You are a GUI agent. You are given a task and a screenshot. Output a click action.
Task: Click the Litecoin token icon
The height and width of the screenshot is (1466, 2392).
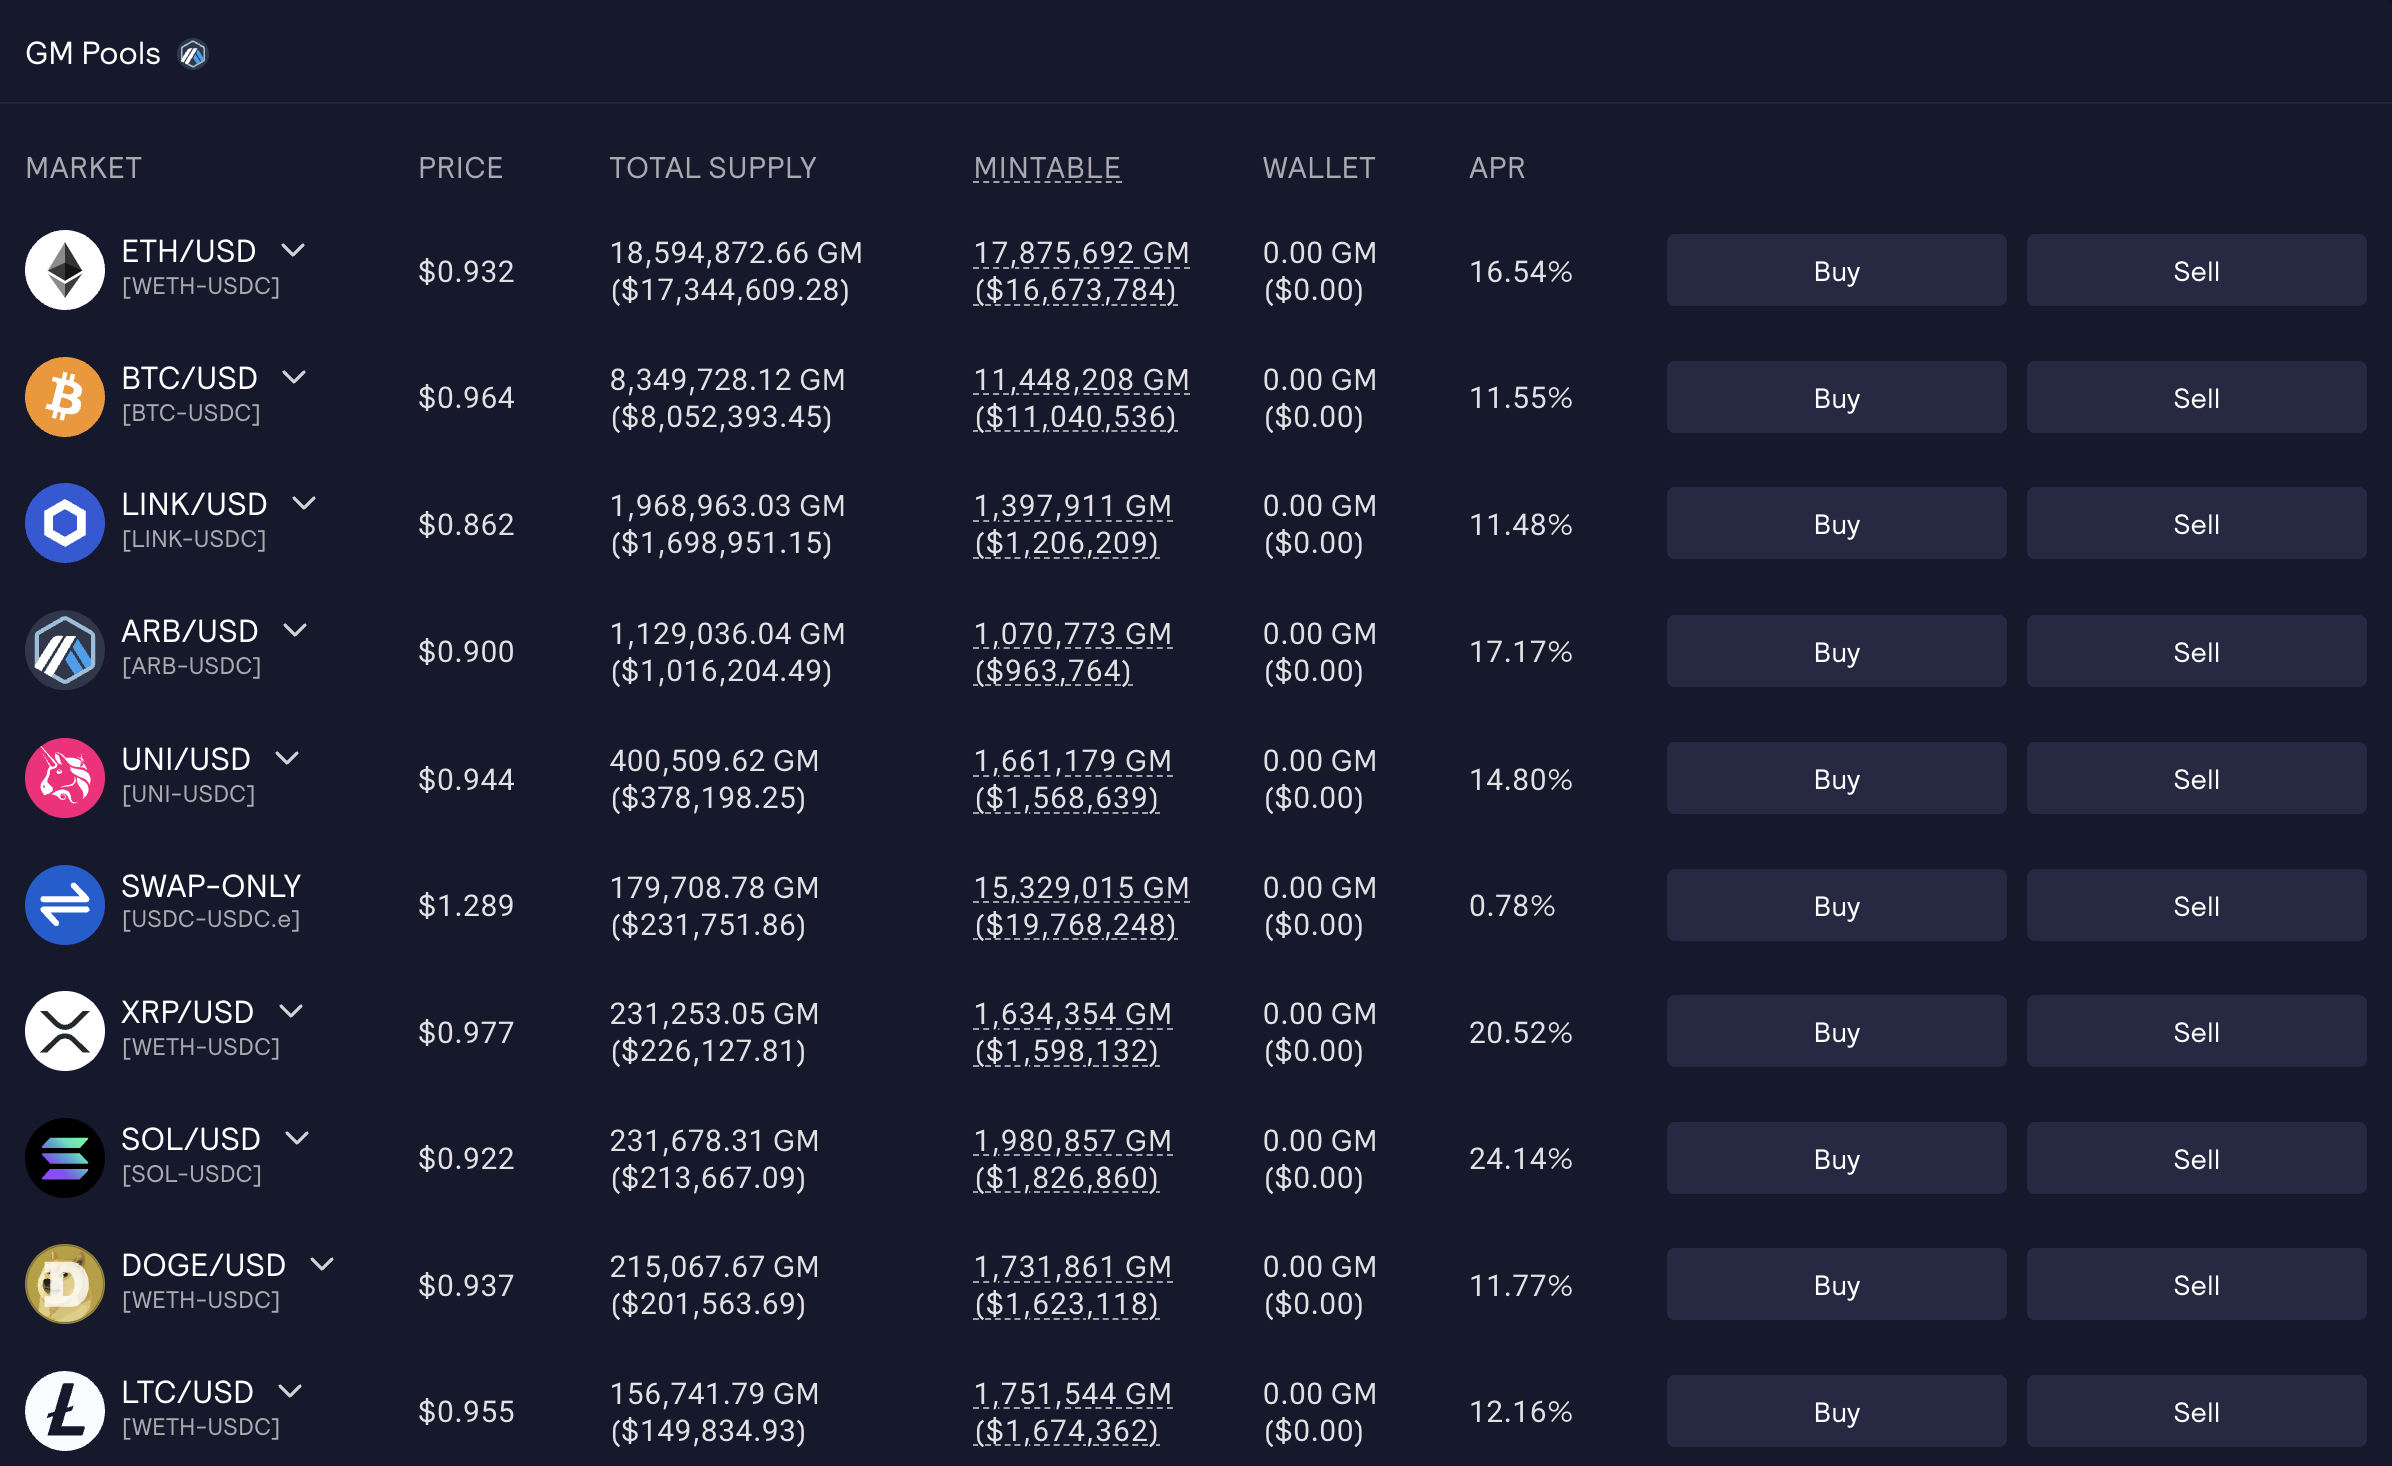65,1411
